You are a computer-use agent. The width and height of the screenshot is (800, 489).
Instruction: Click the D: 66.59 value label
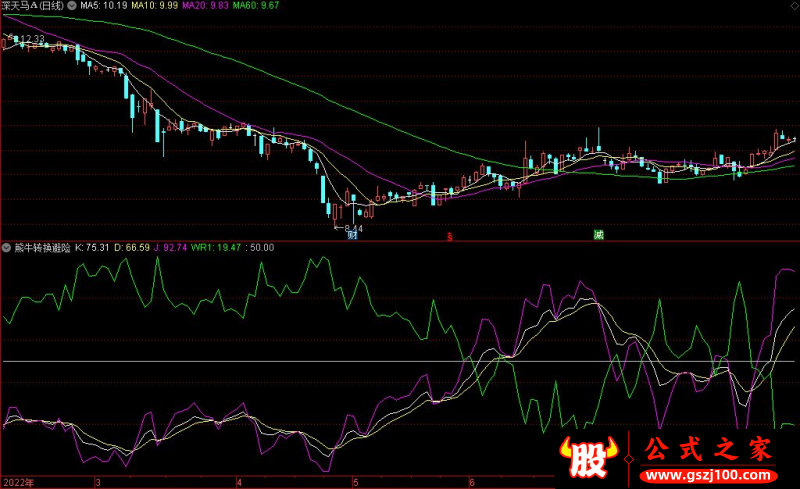134,247
